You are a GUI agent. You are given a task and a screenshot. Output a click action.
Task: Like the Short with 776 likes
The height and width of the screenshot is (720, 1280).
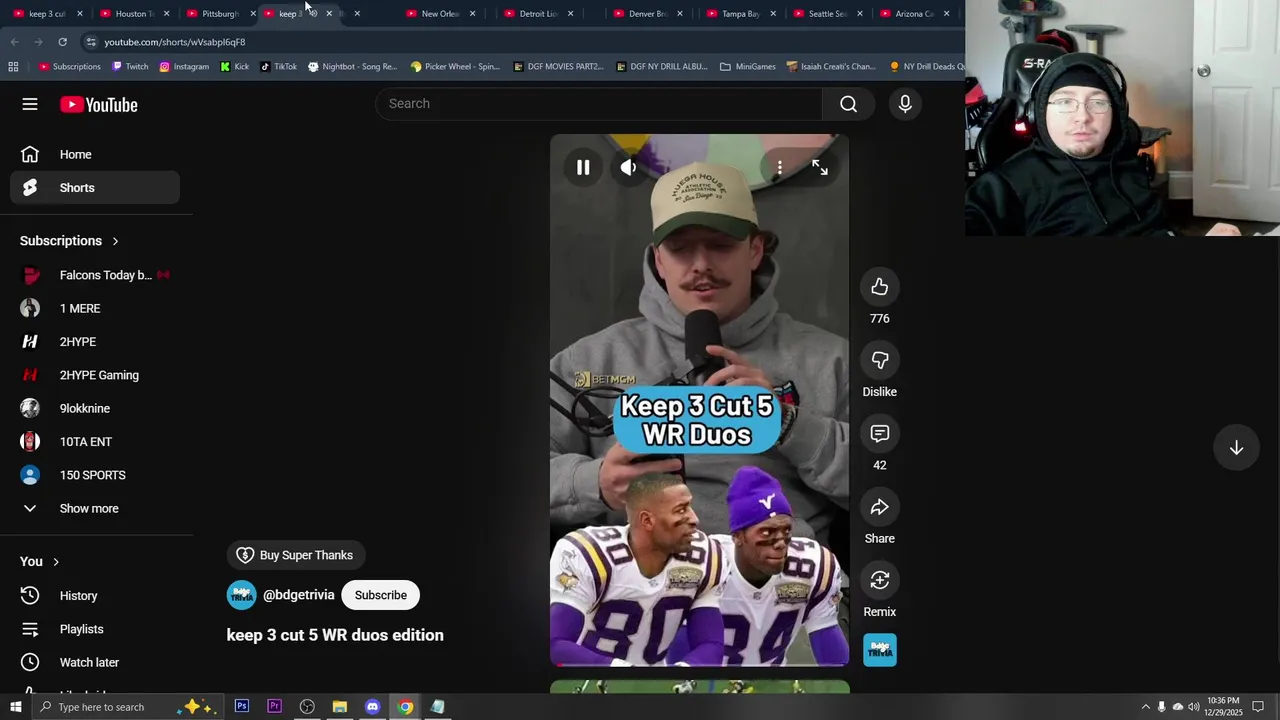click(x=880, y=287)
